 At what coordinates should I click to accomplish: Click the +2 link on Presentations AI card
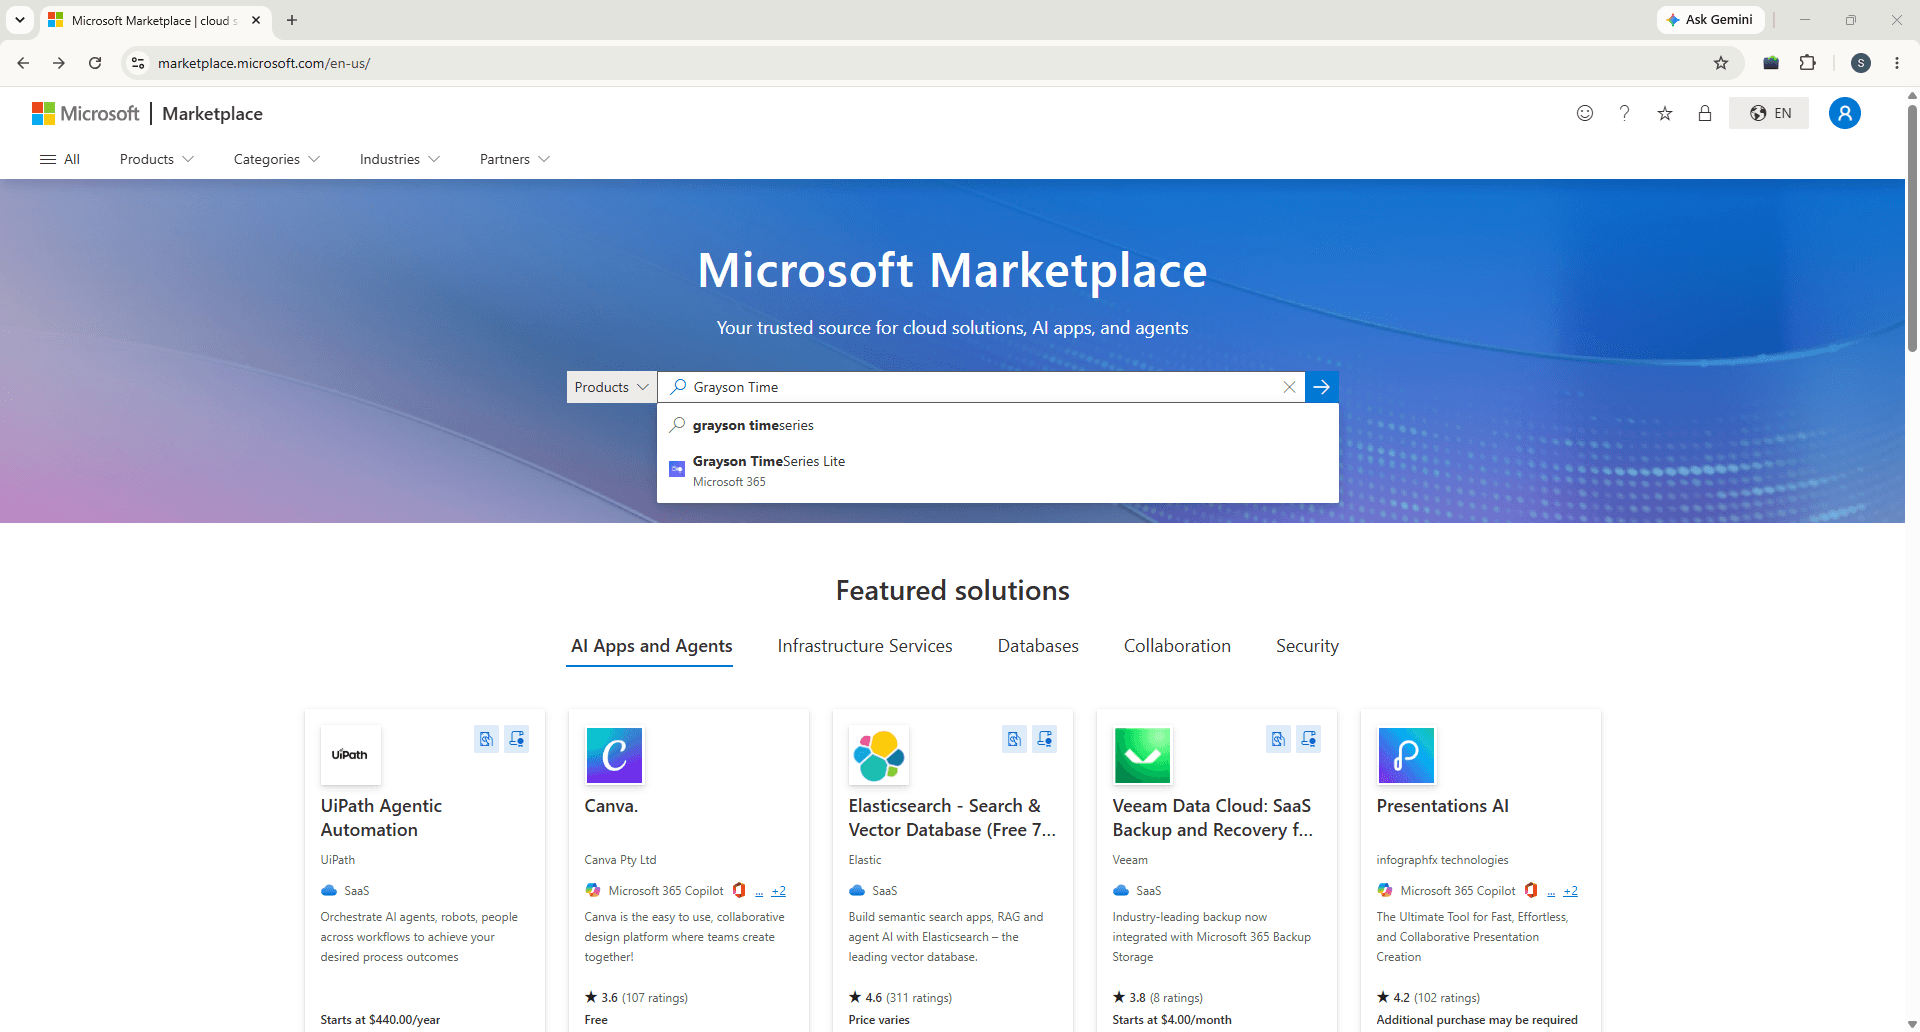(1570, 891)
